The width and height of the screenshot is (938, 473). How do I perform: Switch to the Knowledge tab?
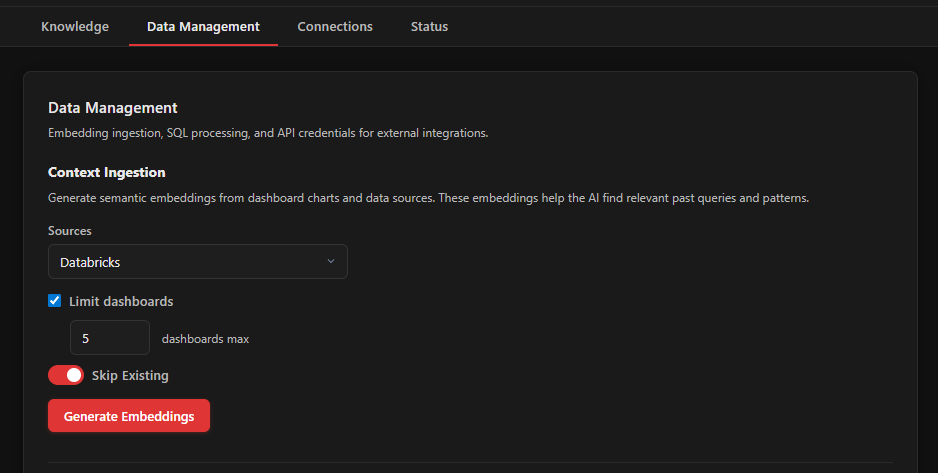pos(75,26)
